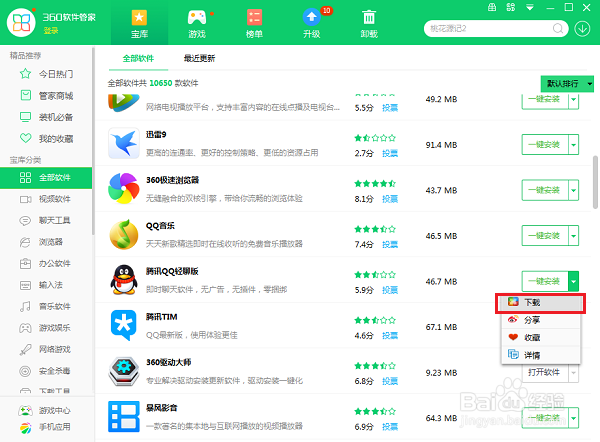
Task: Click 一键安装 for 迅雷9
Action: coord(545,145)
